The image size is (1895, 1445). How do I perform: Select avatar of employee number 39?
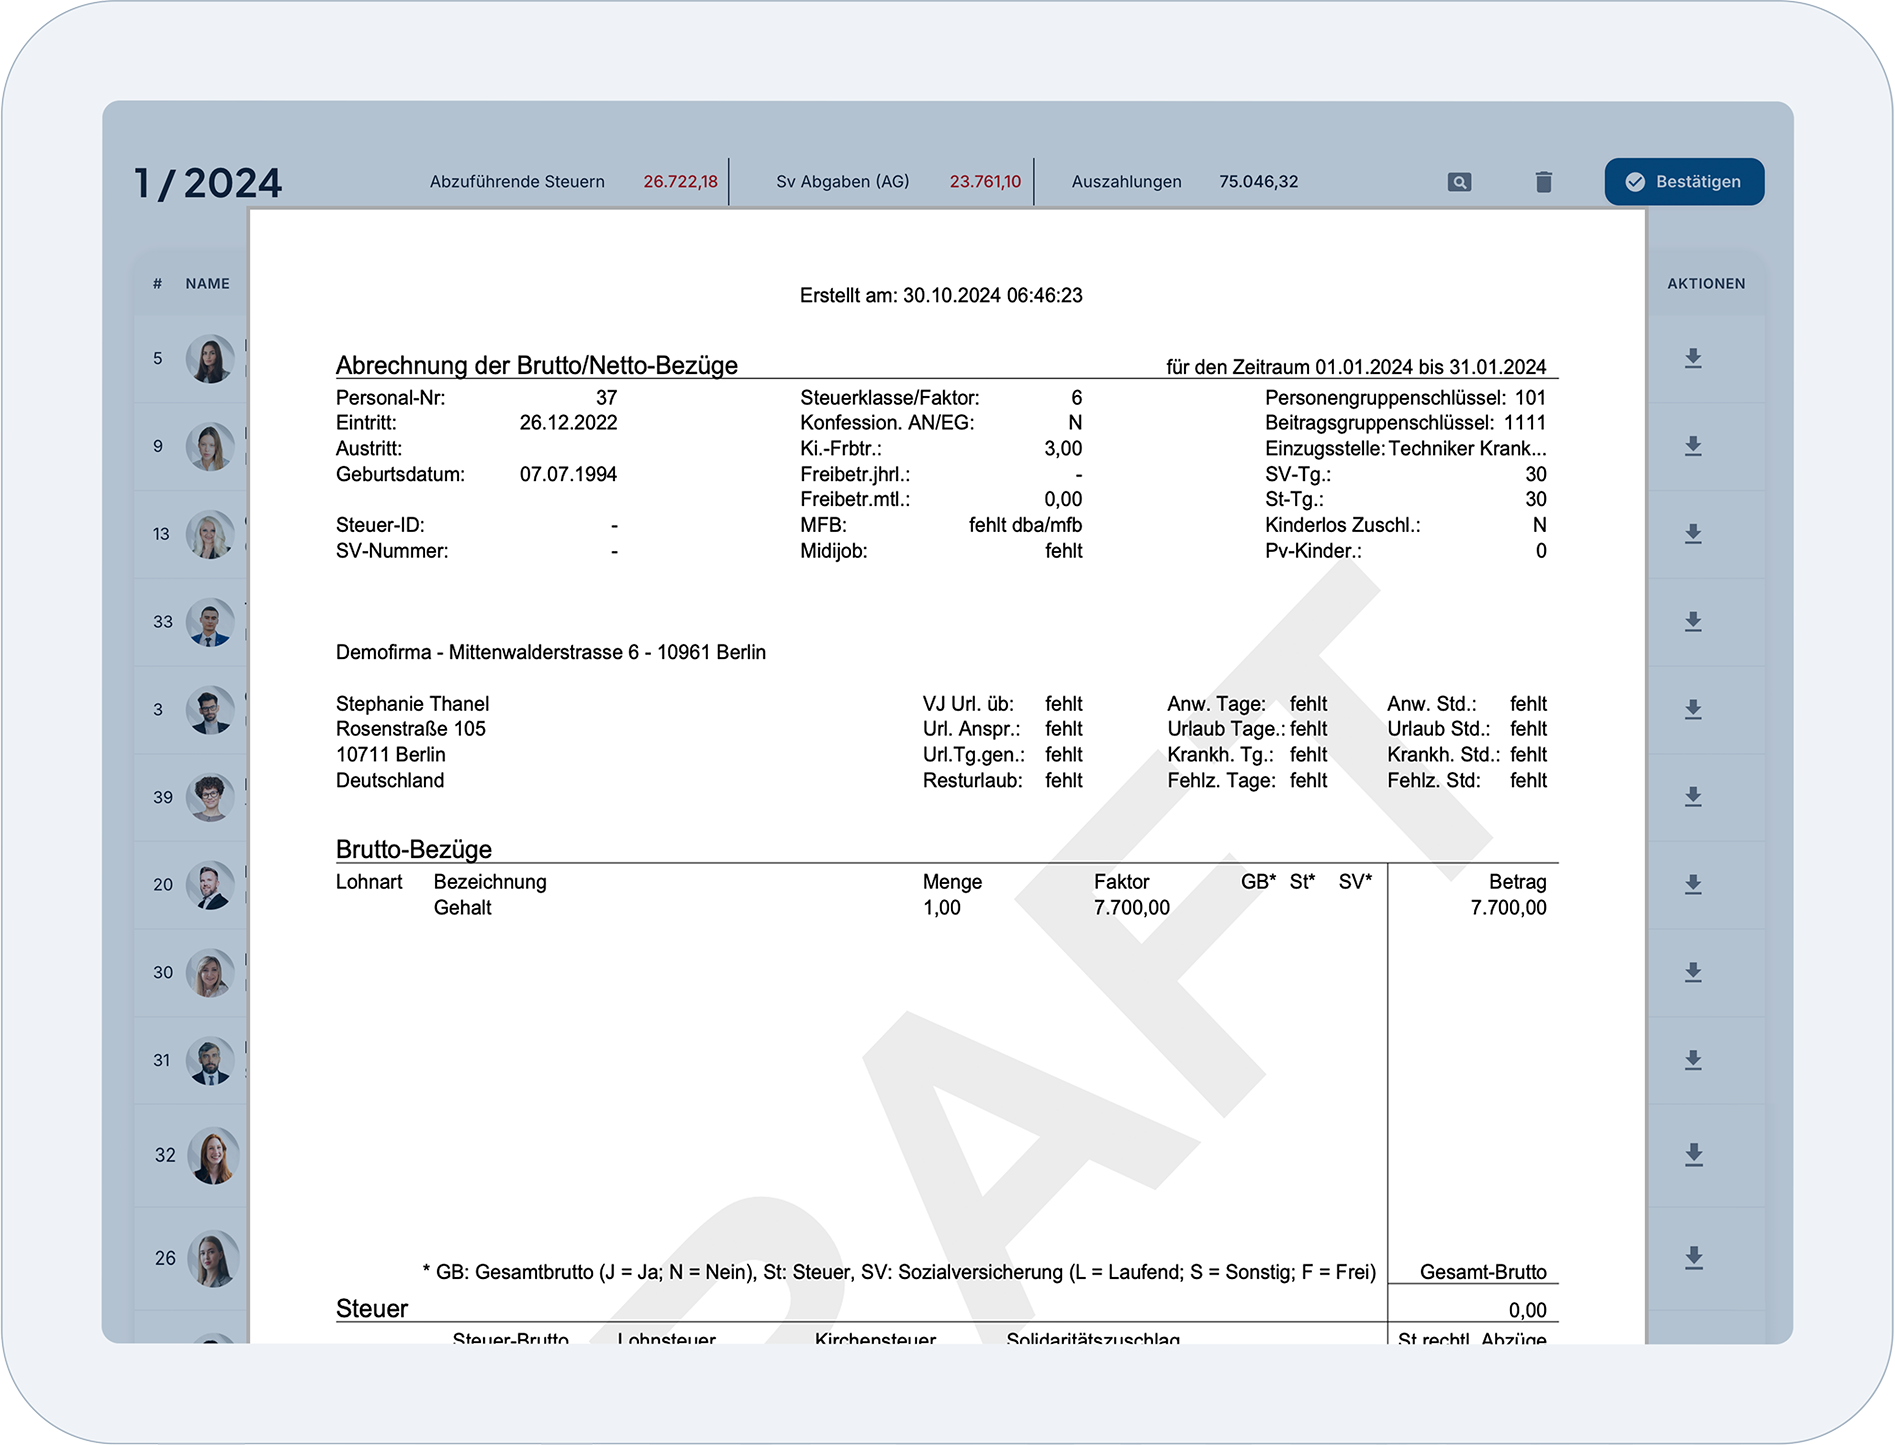(x=210, y=798)
